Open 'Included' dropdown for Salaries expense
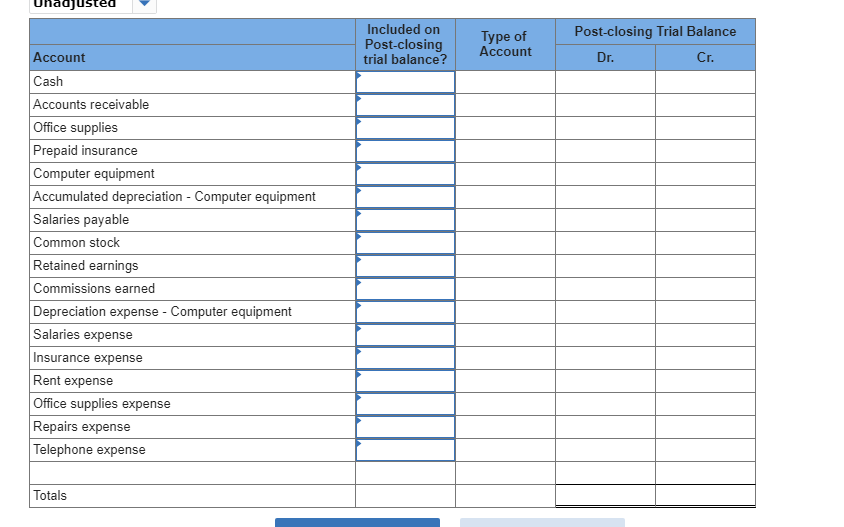Viewport: 844px width, 527px height. click(x=405, y=335)
